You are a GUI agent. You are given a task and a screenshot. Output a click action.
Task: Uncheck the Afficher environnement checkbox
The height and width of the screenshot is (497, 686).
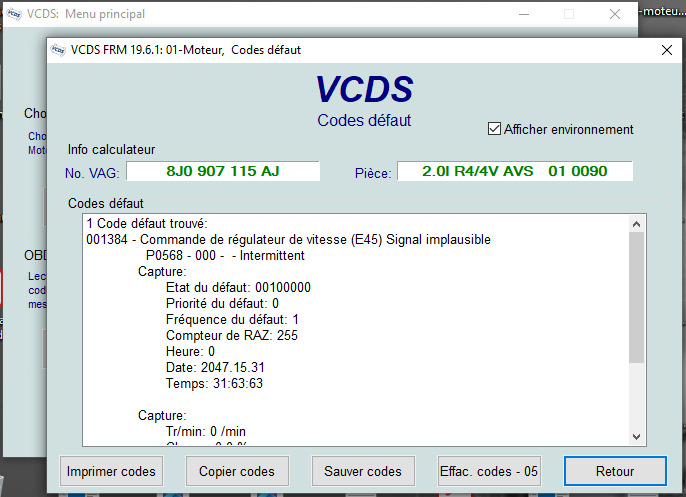coord(494,129)
